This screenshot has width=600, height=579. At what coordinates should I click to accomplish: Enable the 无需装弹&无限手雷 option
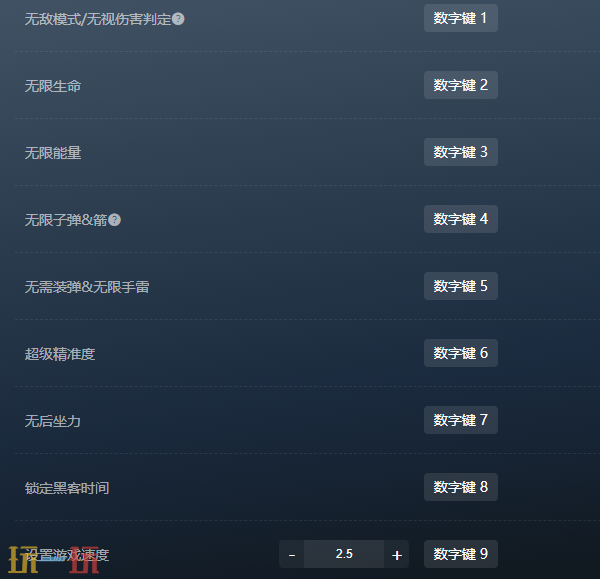coord(87,287)
